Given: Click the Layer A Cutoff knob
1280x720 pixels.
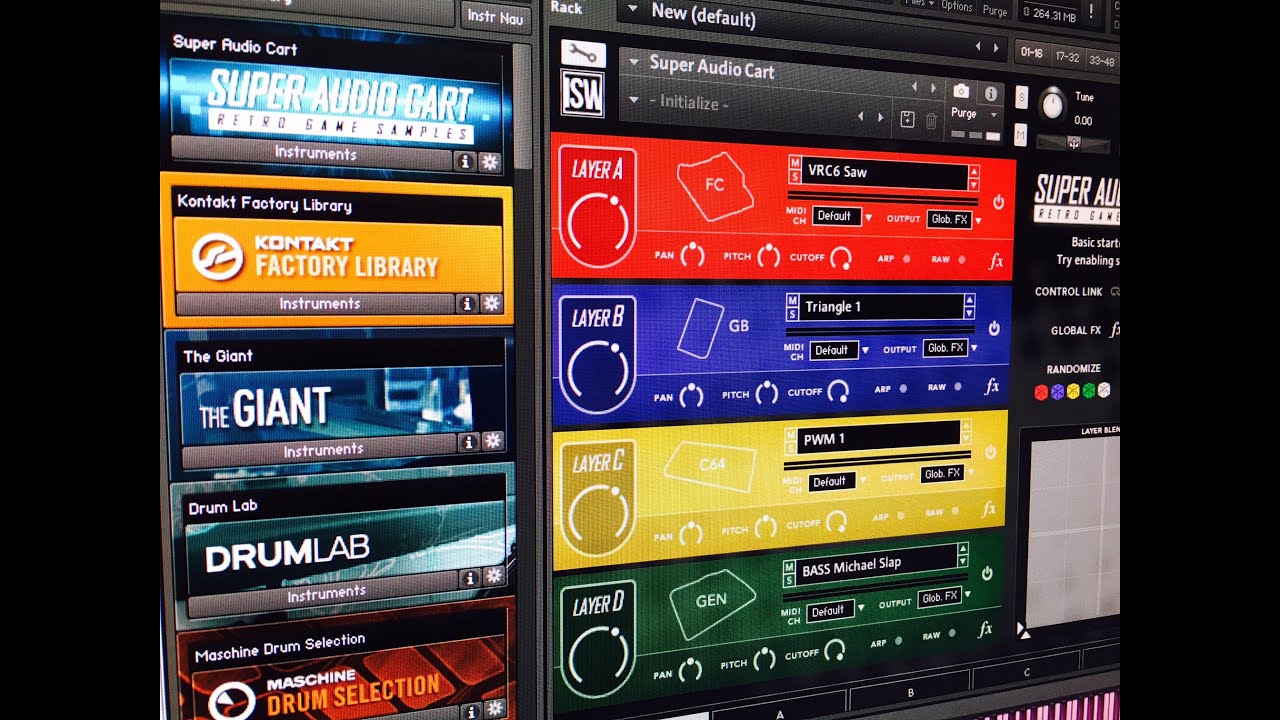Looking at the screenshot, I should point(841,259).
